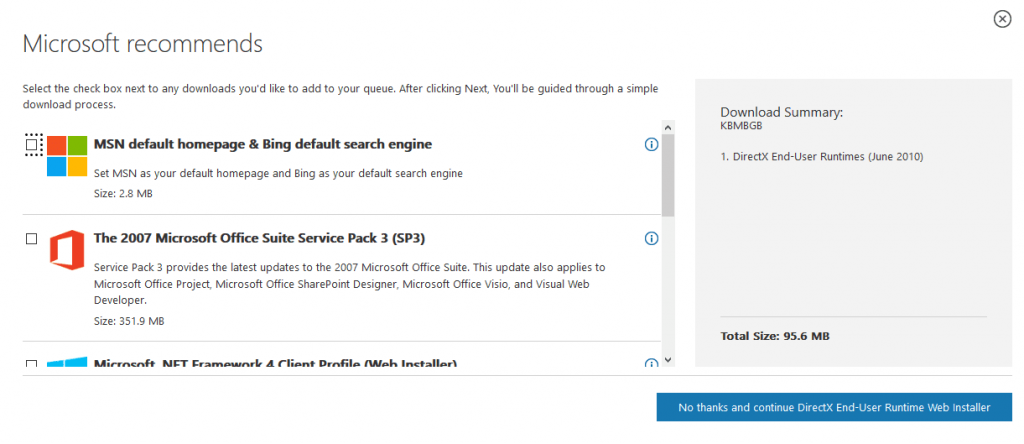This screenshot has height=444, width=1024.
Task: Click DirectX End-User Runtimes summary item
Action: click(822, 157)
